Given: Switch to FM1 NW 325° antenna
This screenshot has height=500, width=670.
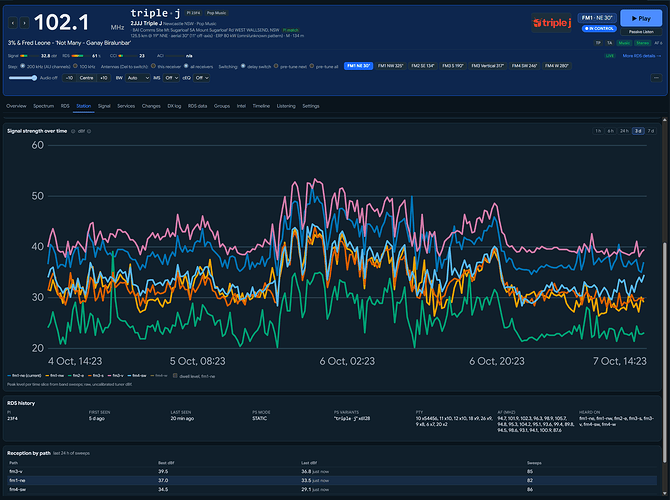Looking at the screenshot, I should [x=391, y=66].
